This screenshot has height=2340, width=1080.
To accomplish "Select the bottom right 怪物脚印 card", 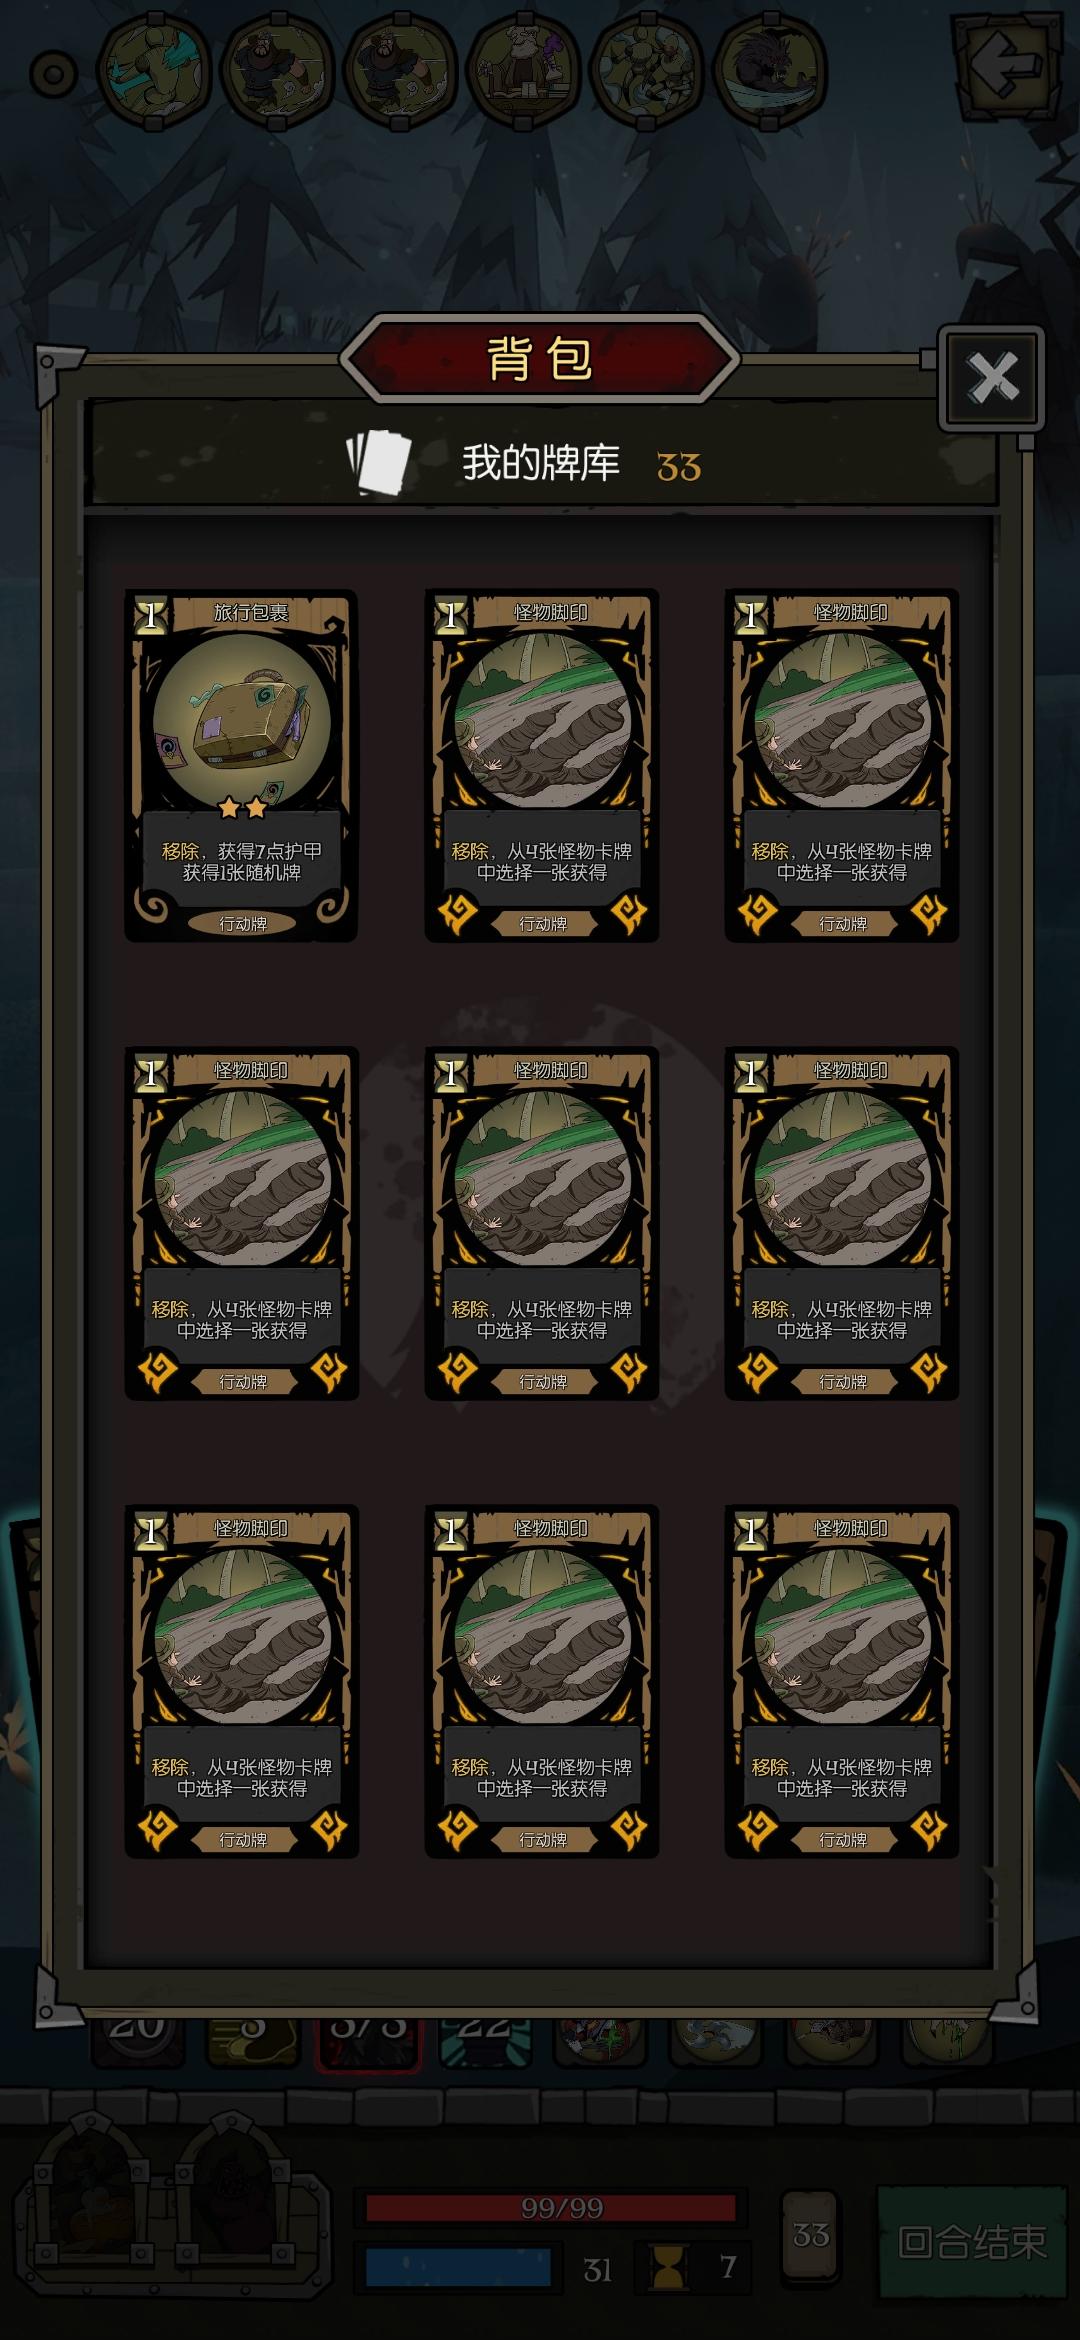I will [842, 1681].
